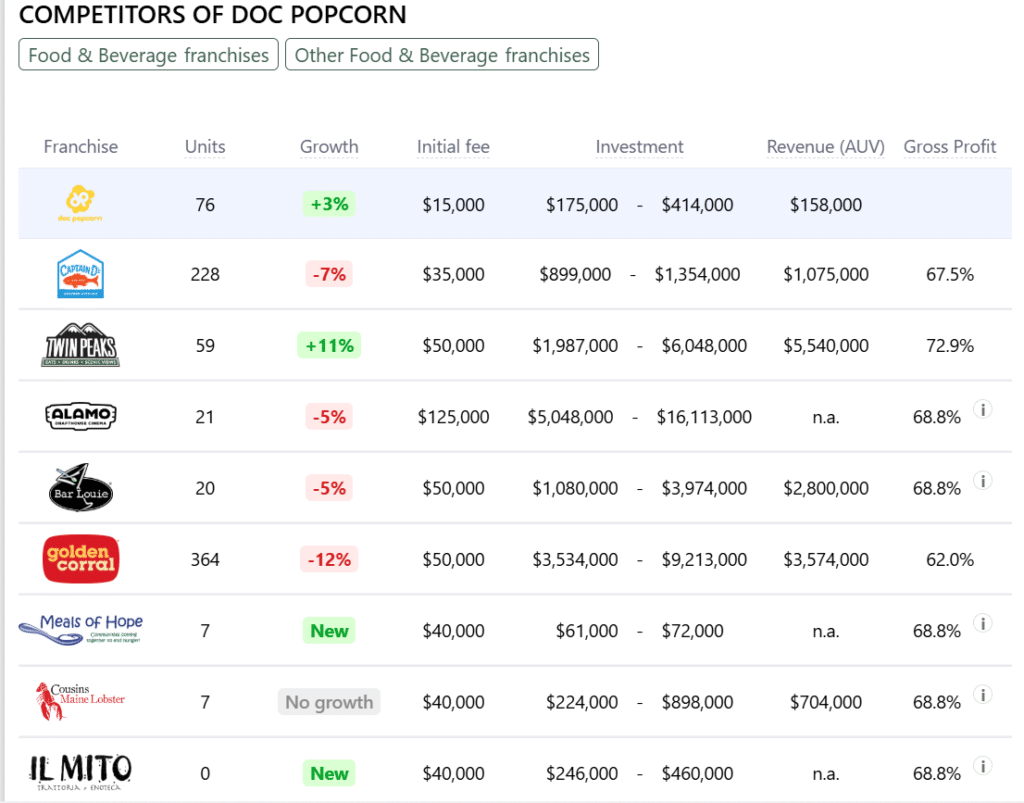This screenshot has height=803, width=1024.
Task: Open the Bar Louie logo
Action: pos(80,488)
